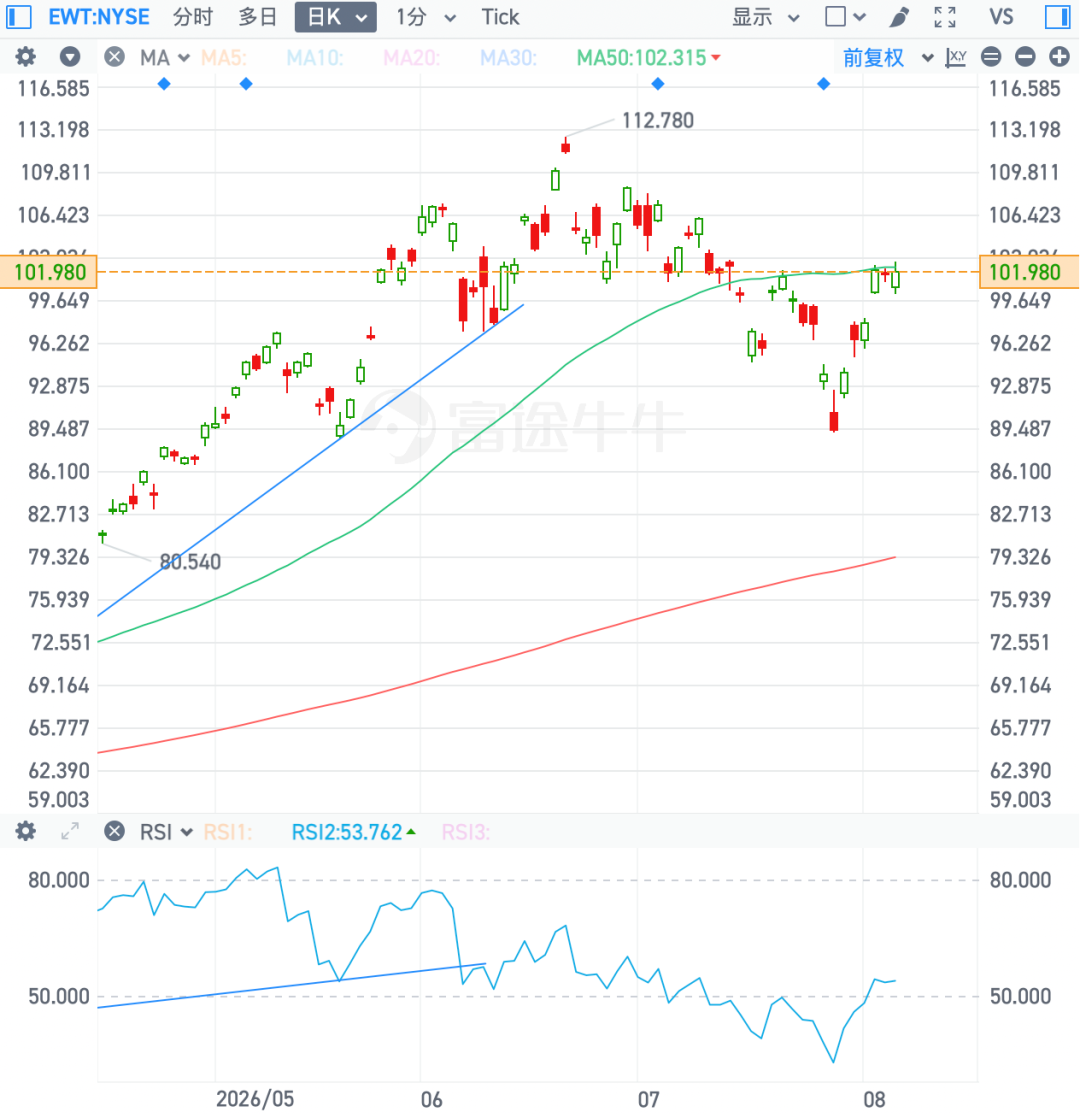Switch to Tick view
Screen dimensions: 1080x1118
[x=500, y=16]
